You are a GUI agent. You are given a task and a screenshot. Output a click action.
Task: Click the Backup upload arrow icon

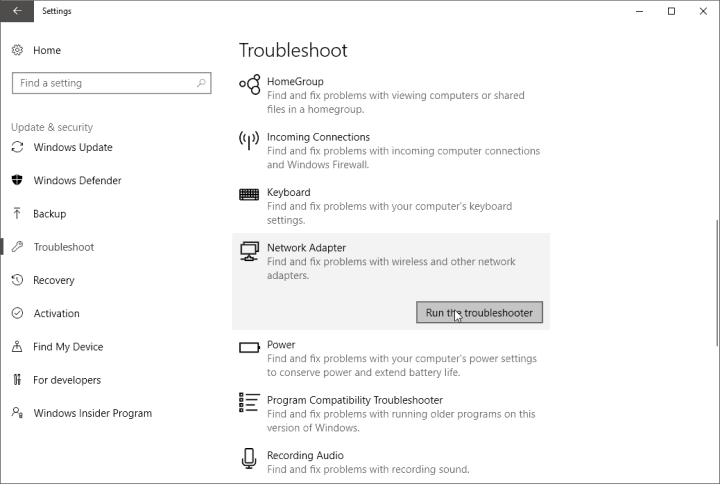[17, 214]
